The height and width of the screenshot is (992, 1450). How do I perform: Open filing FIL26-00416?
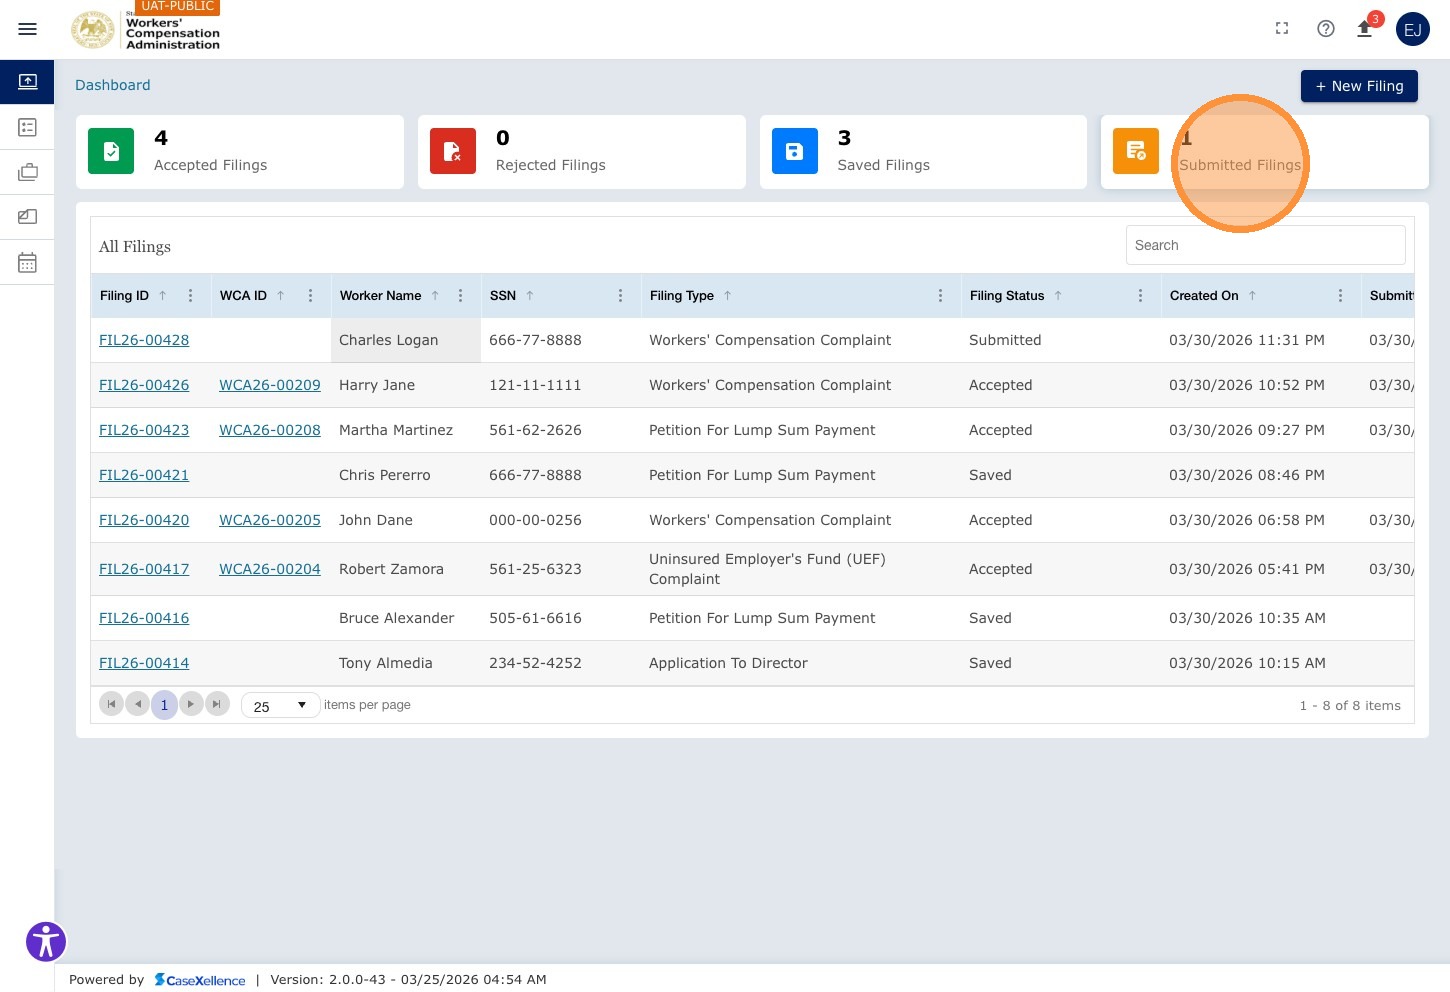pos(144,618)
